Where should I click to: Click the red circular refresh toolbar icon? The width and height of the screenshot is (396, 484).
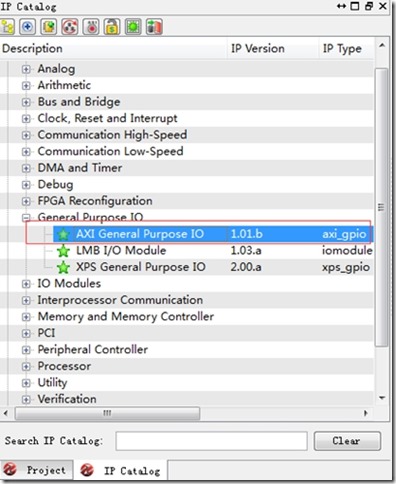click(70, 27)
